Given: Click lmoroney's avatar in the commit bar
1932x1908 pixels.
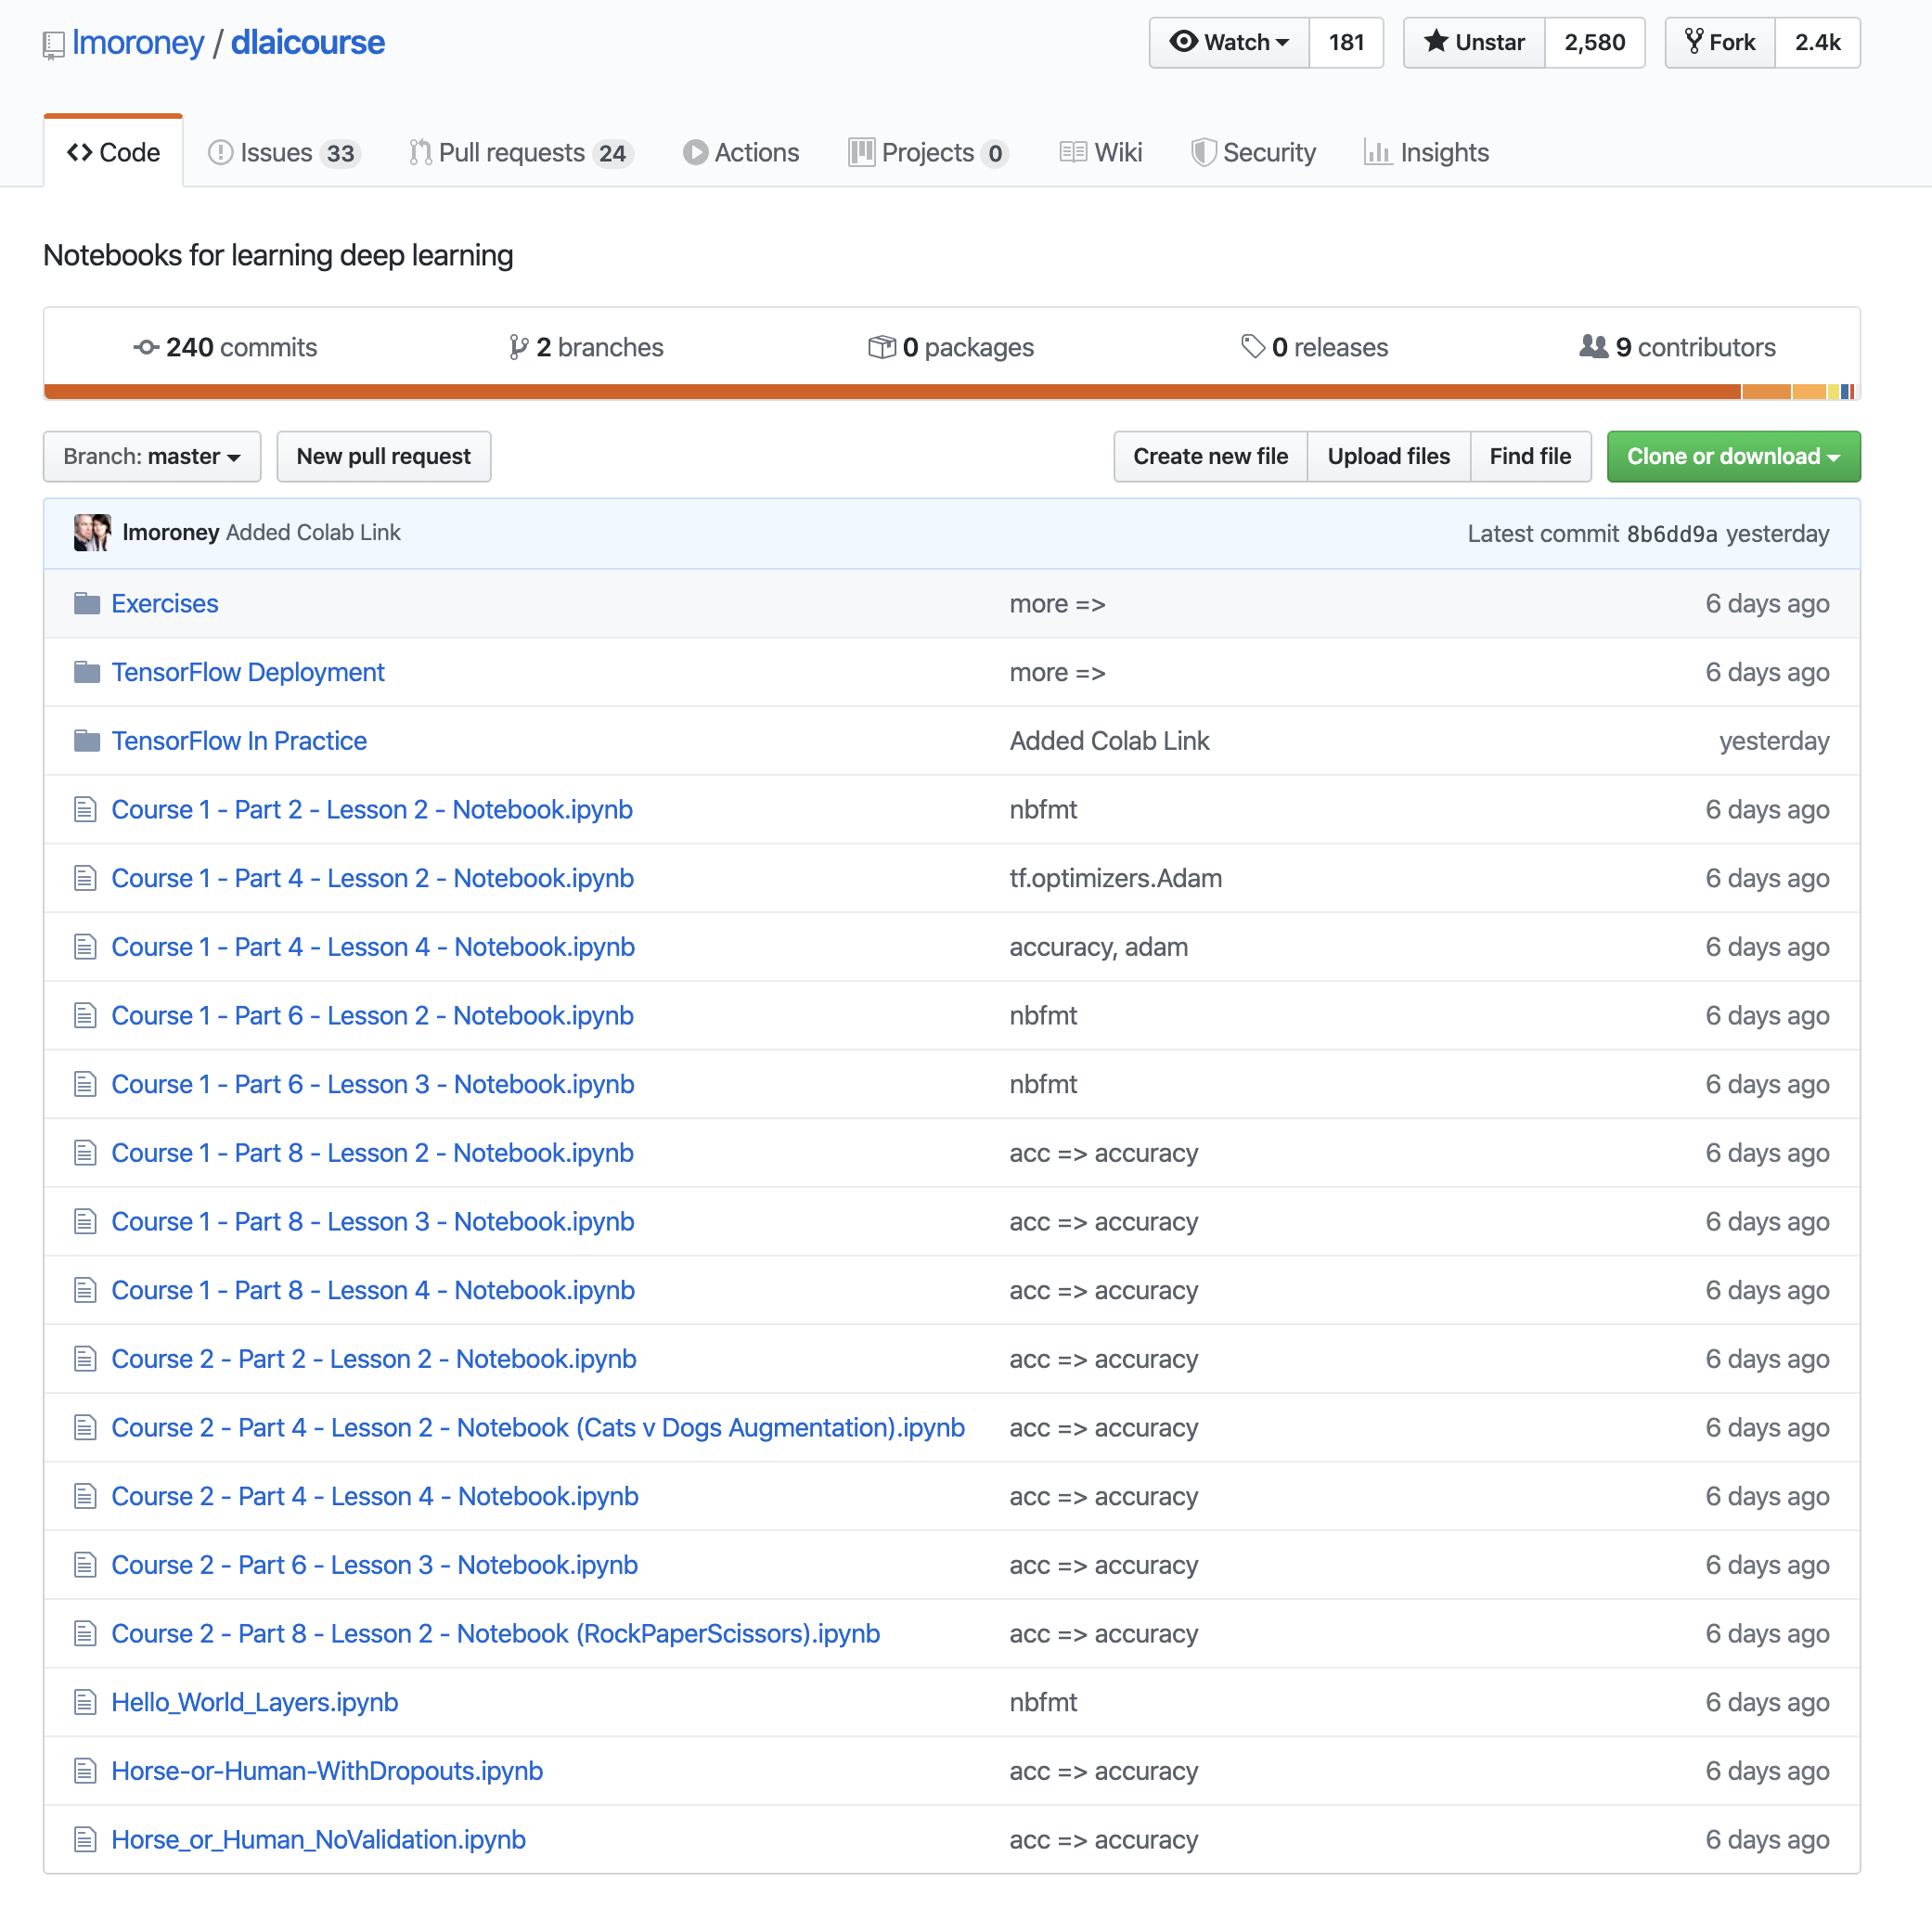Looking at the screenshot, I should point(92,532).
